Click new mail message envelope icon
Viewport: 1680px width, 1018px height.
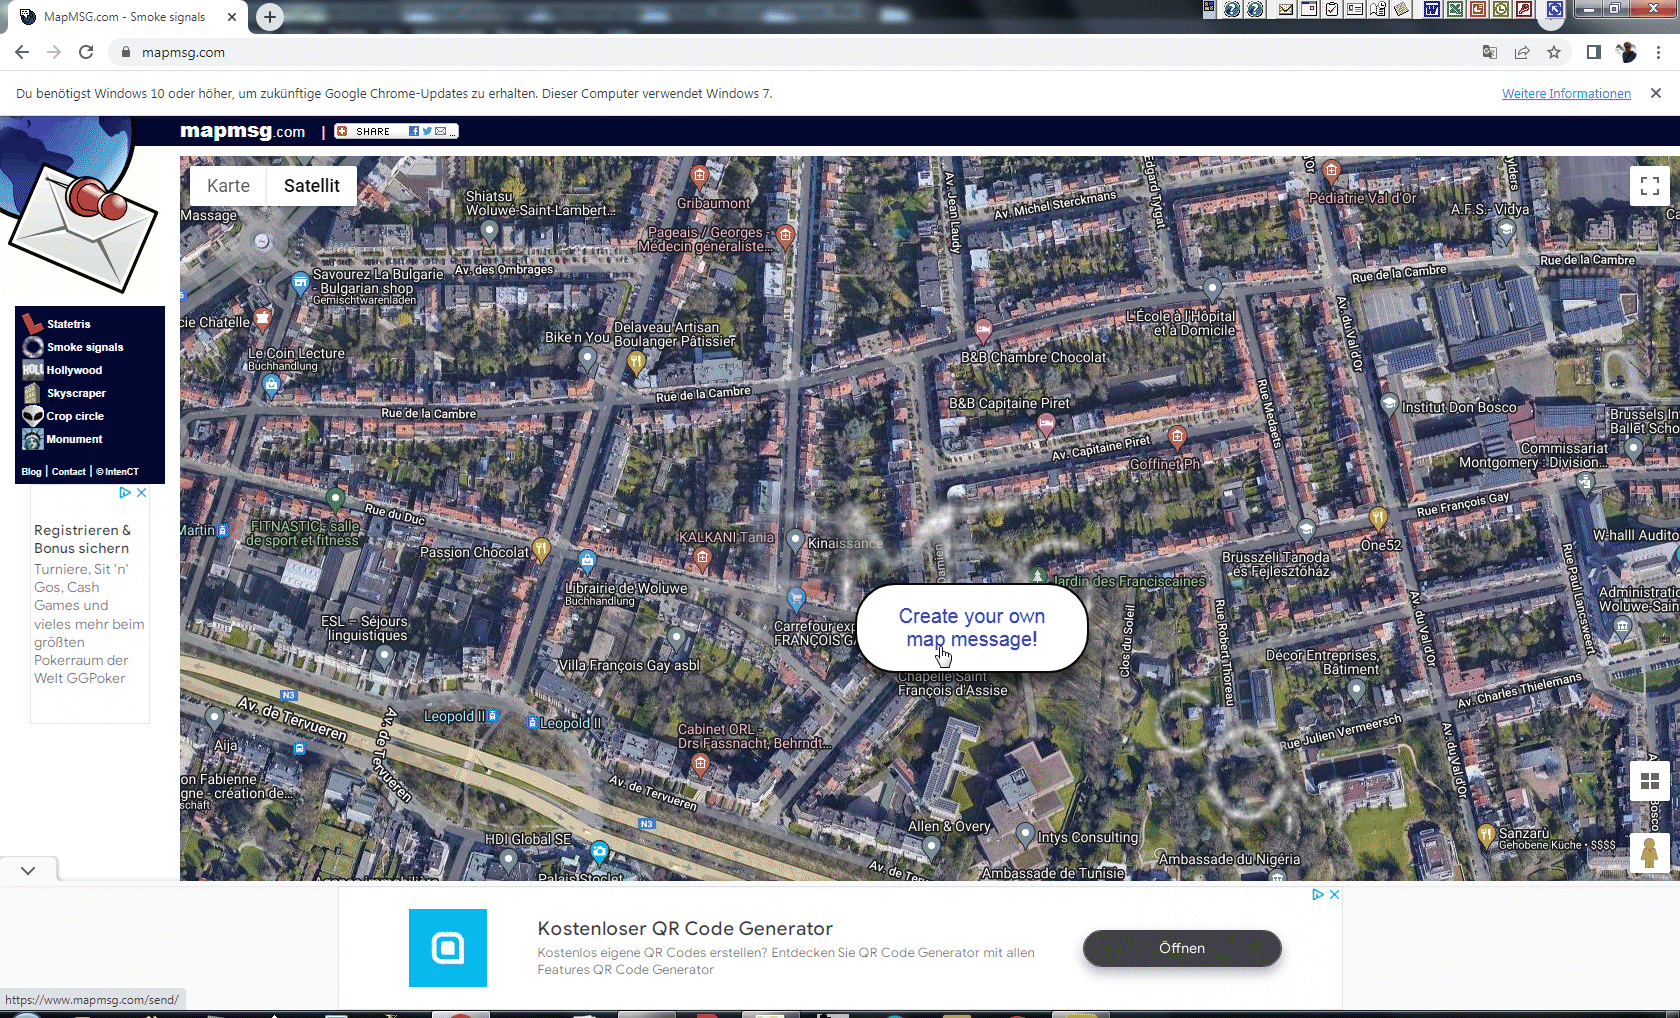coord(1286,9)
